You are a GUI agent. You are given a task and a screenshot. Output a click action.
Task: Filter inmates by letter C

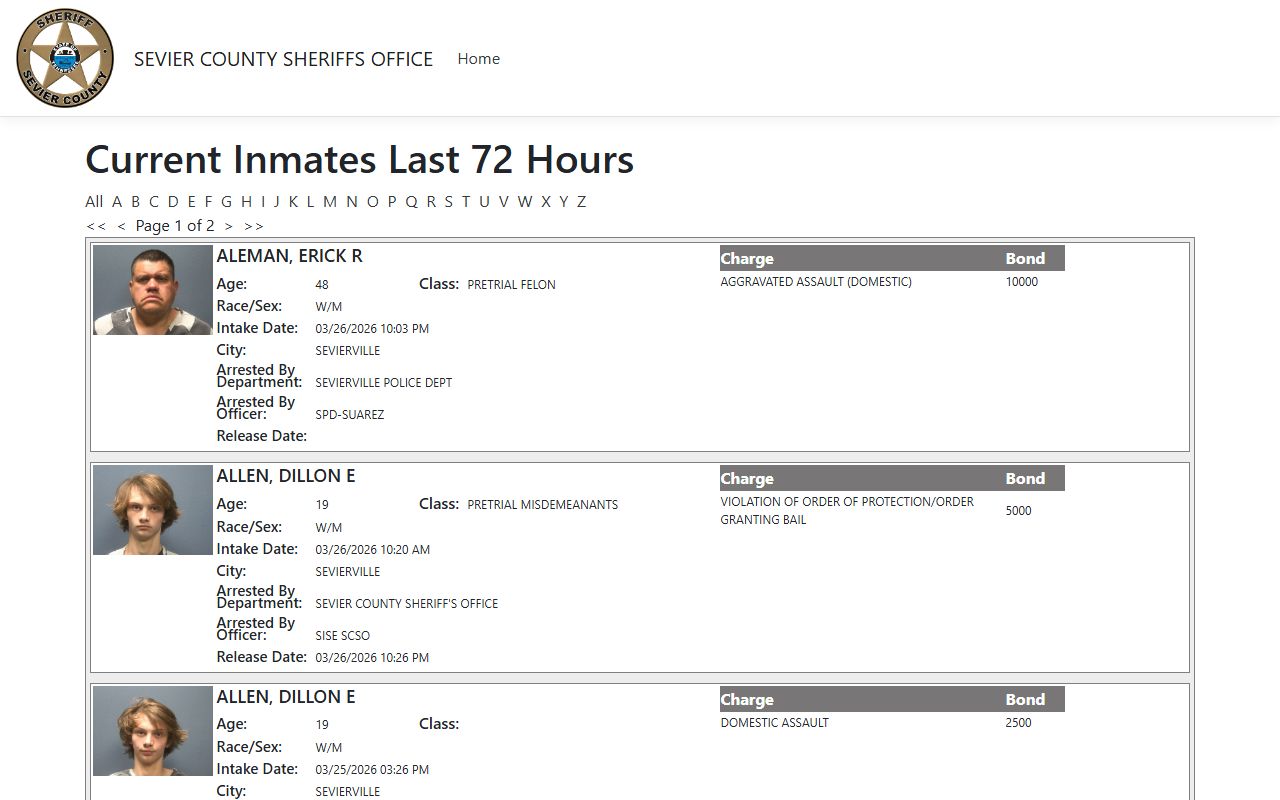(x=154, y=201)
